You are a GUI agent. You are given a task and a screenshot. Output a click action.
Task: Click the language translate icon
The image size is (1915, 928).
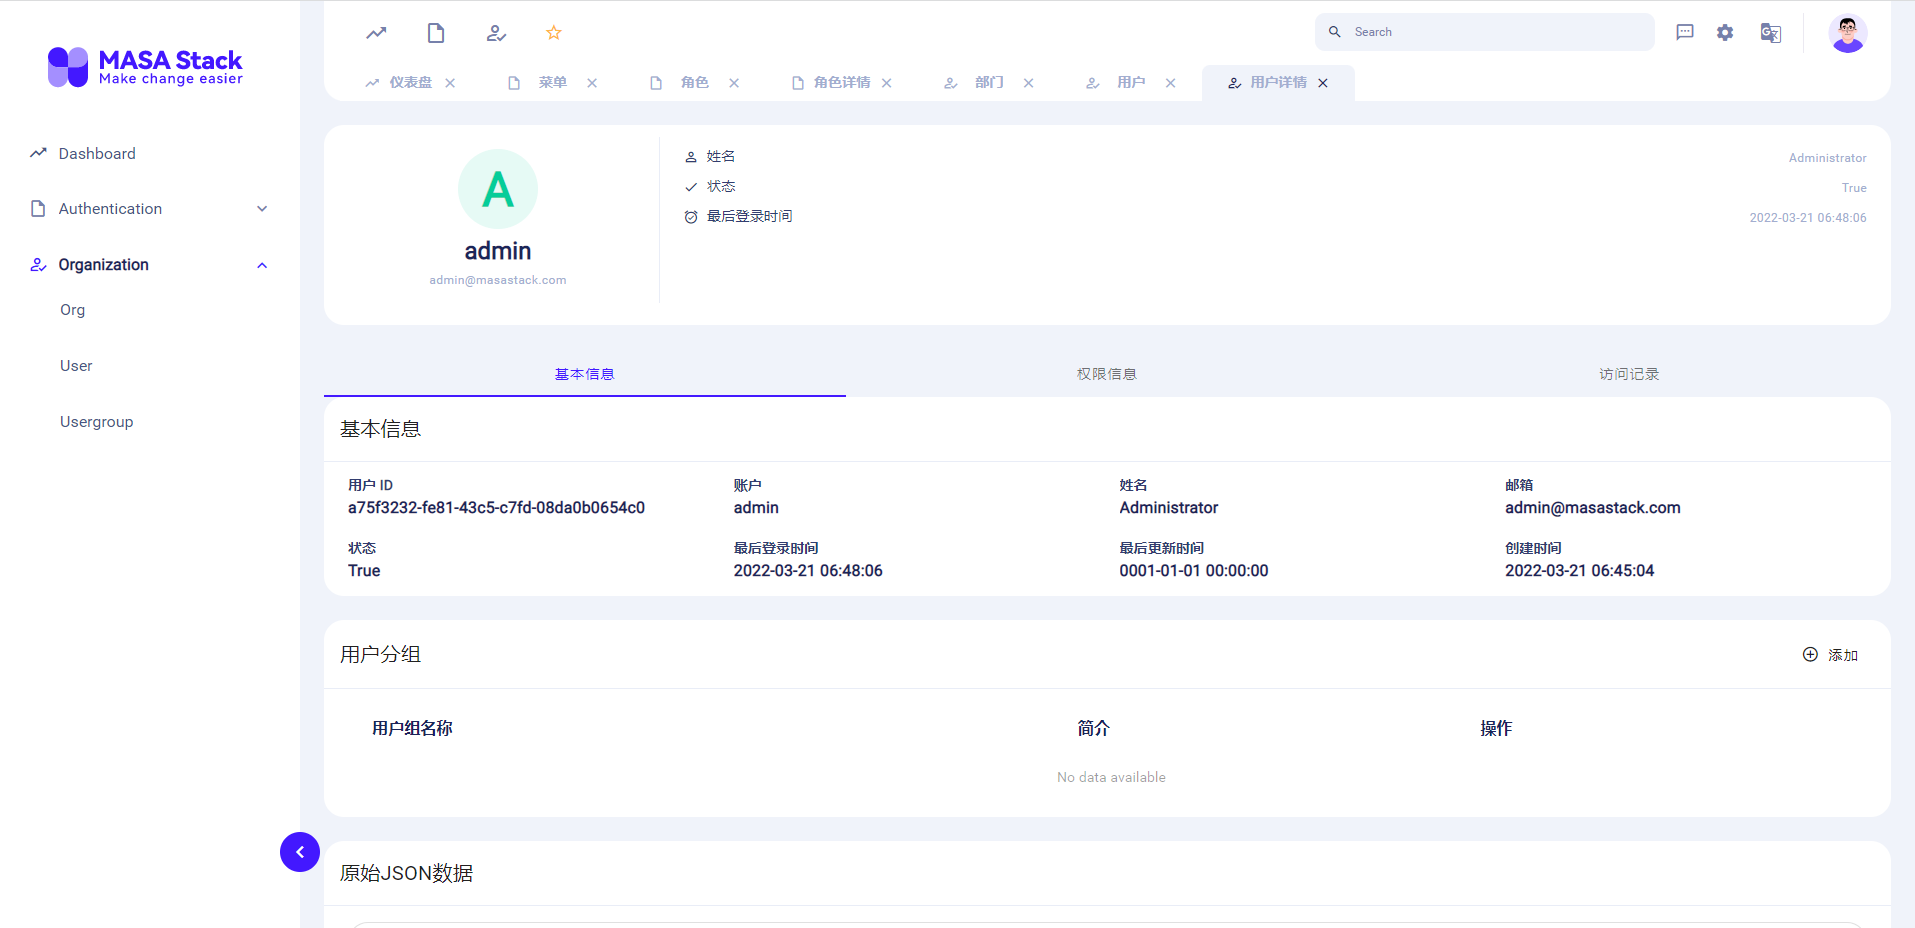point(1771,32)
